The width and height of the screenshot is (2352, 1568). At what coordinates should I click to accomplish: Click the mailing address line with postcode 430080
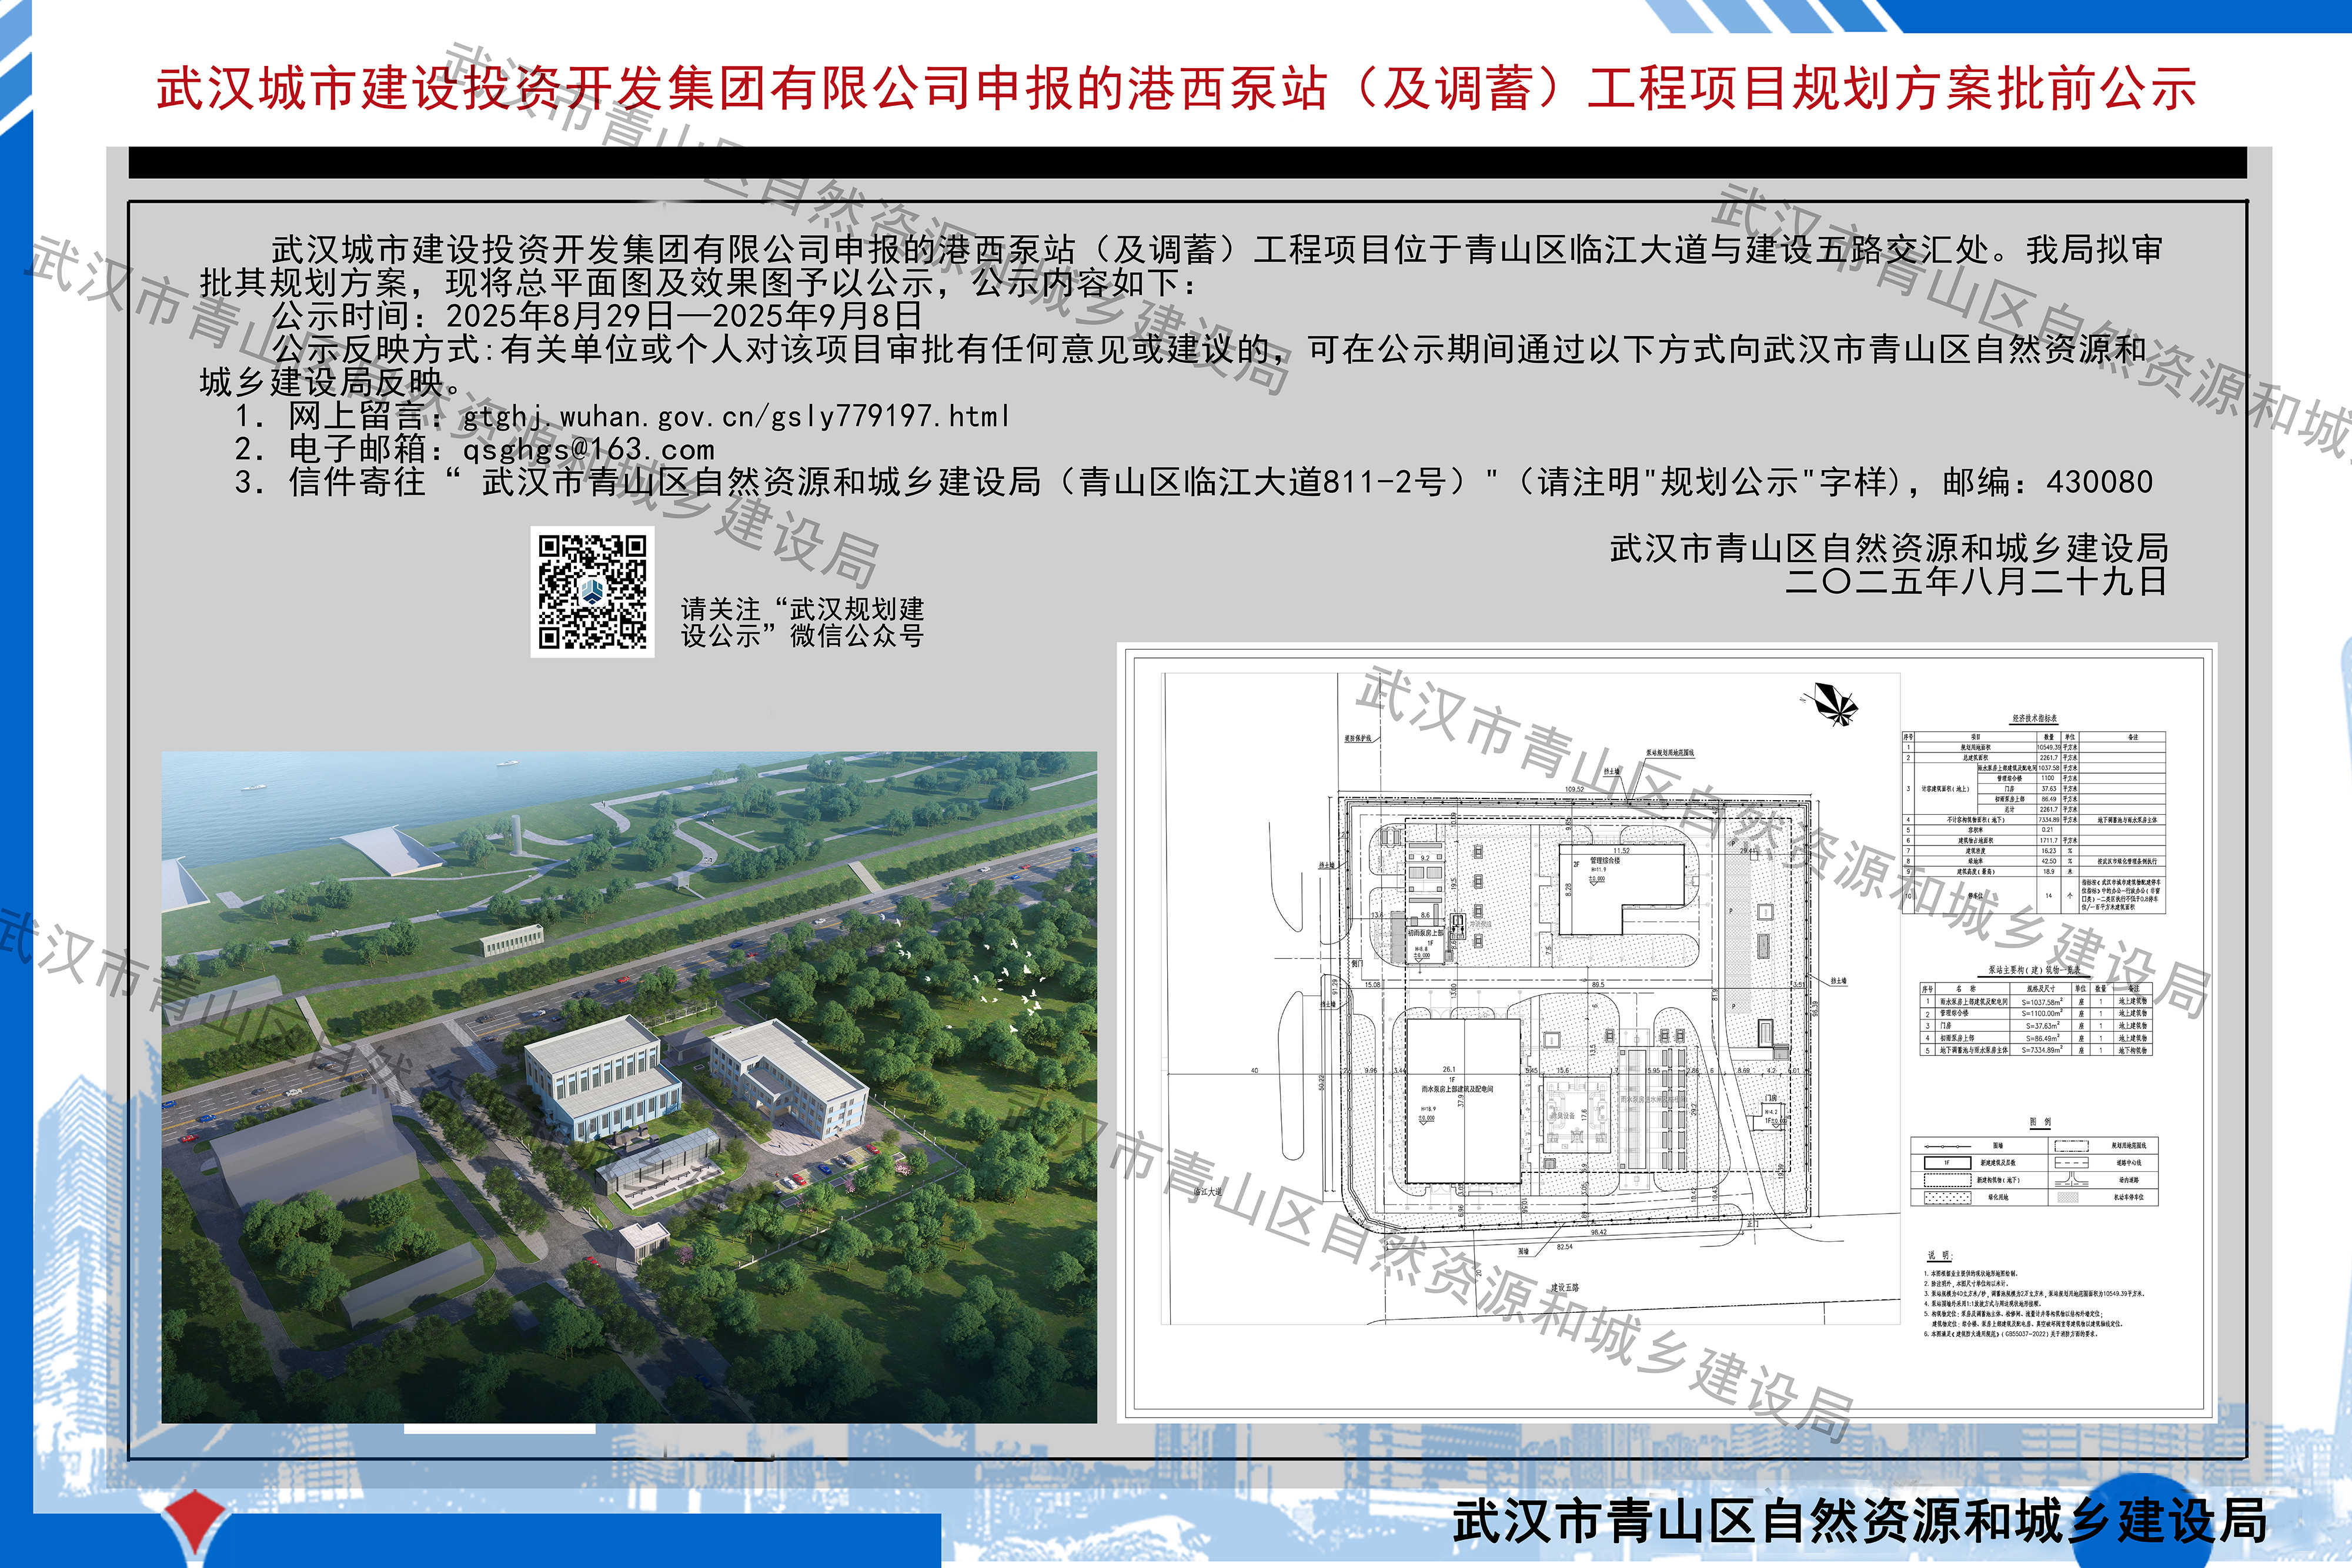click(x=1194, y=483)
